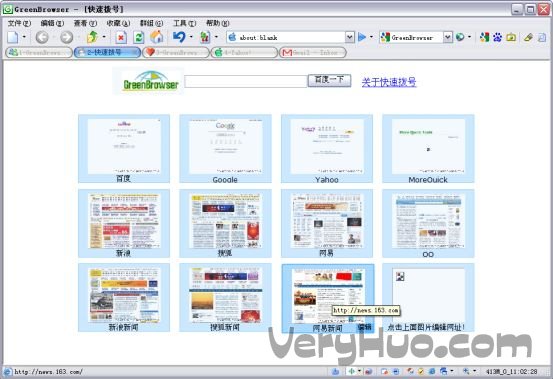This screenshot has height=379, width=553.
Task: Open the 百度 speed dial thumbnail
Action: [x=124, y=146]
